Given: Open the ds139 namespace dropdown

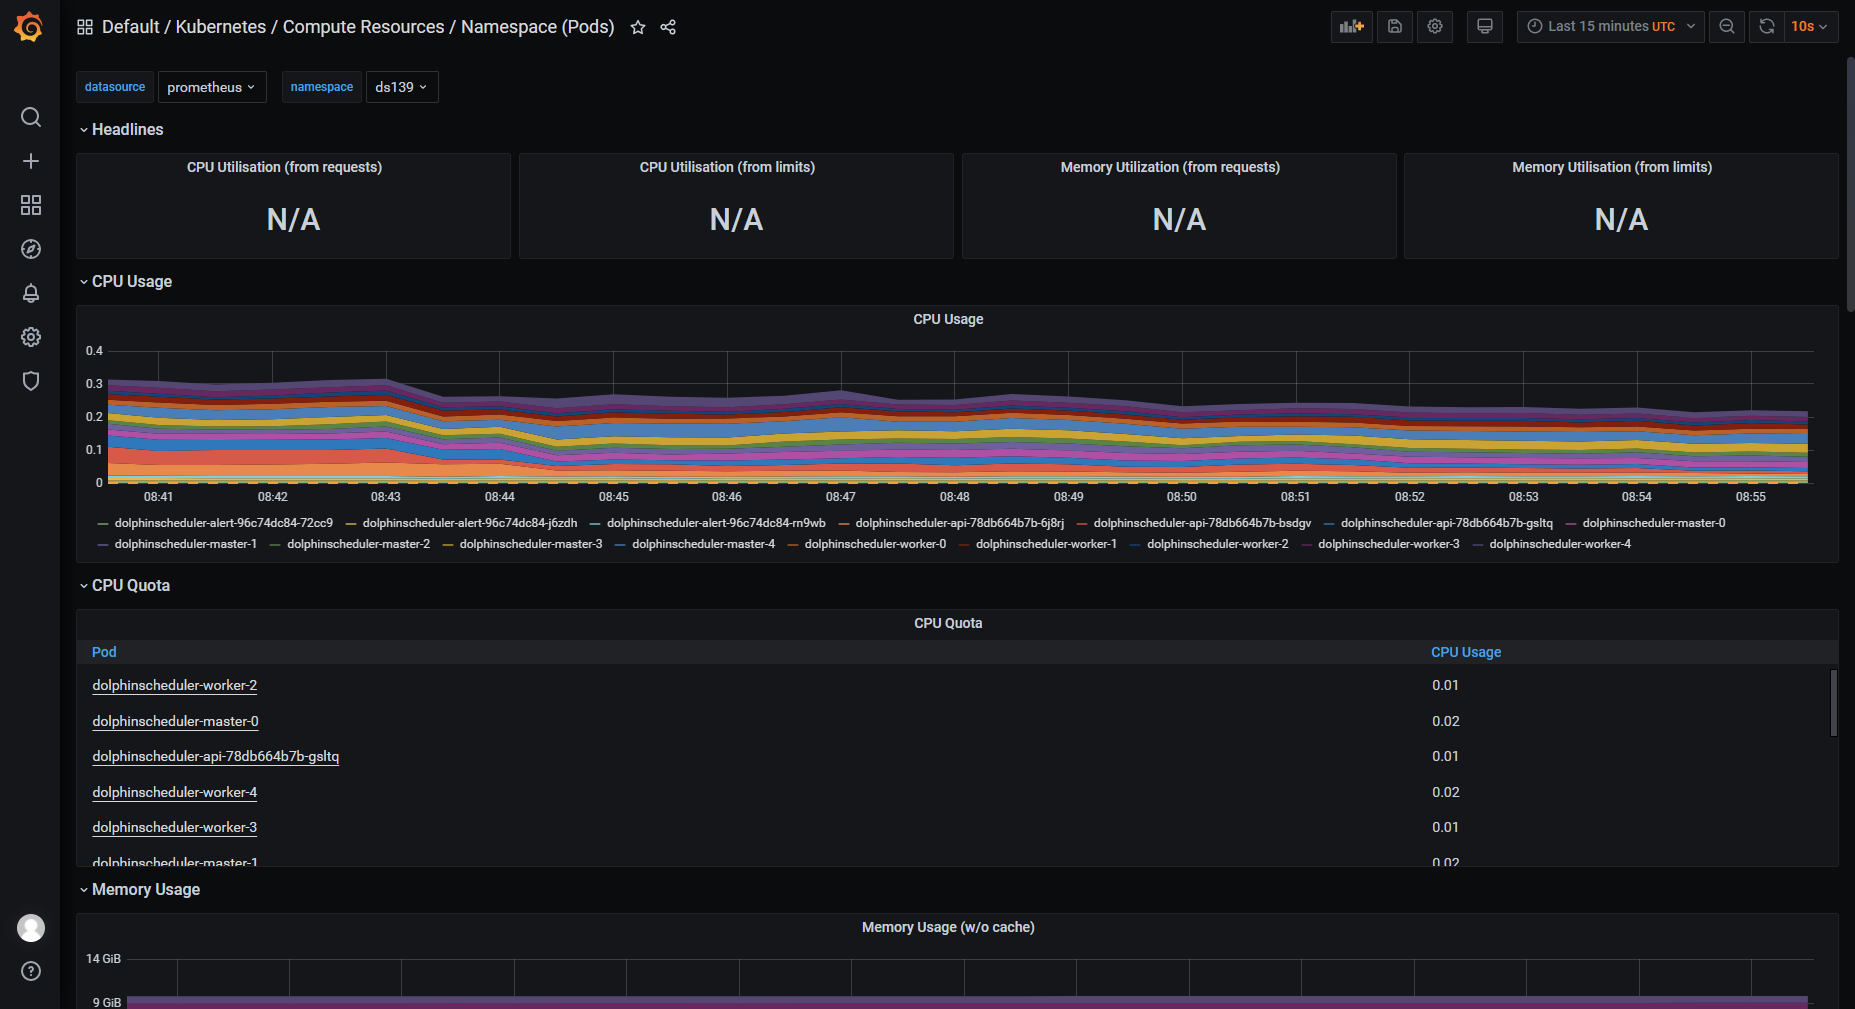Looking at the screenshot, I should [x=401, y=87].
